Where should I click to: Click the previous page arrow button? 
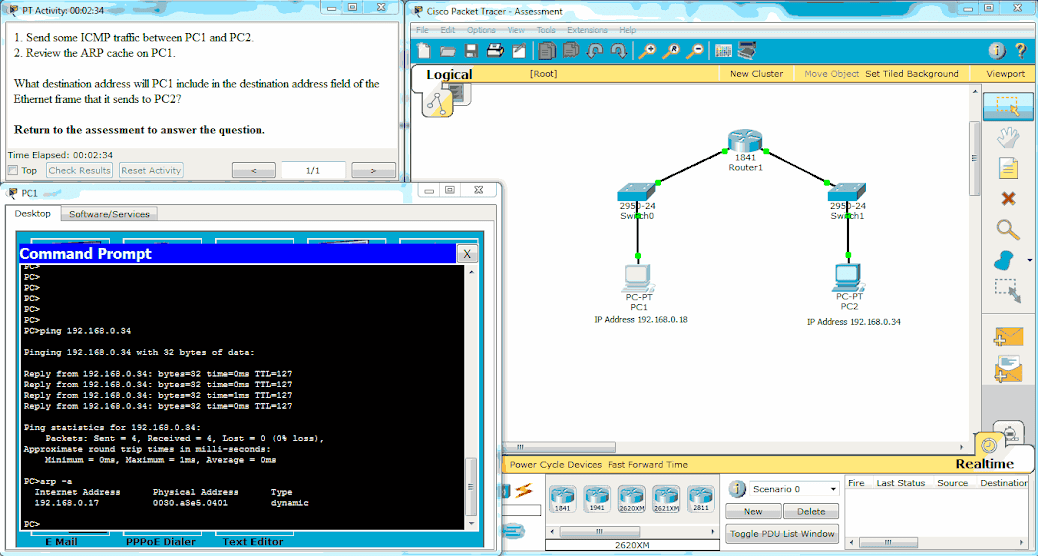[x=254, y=170]
